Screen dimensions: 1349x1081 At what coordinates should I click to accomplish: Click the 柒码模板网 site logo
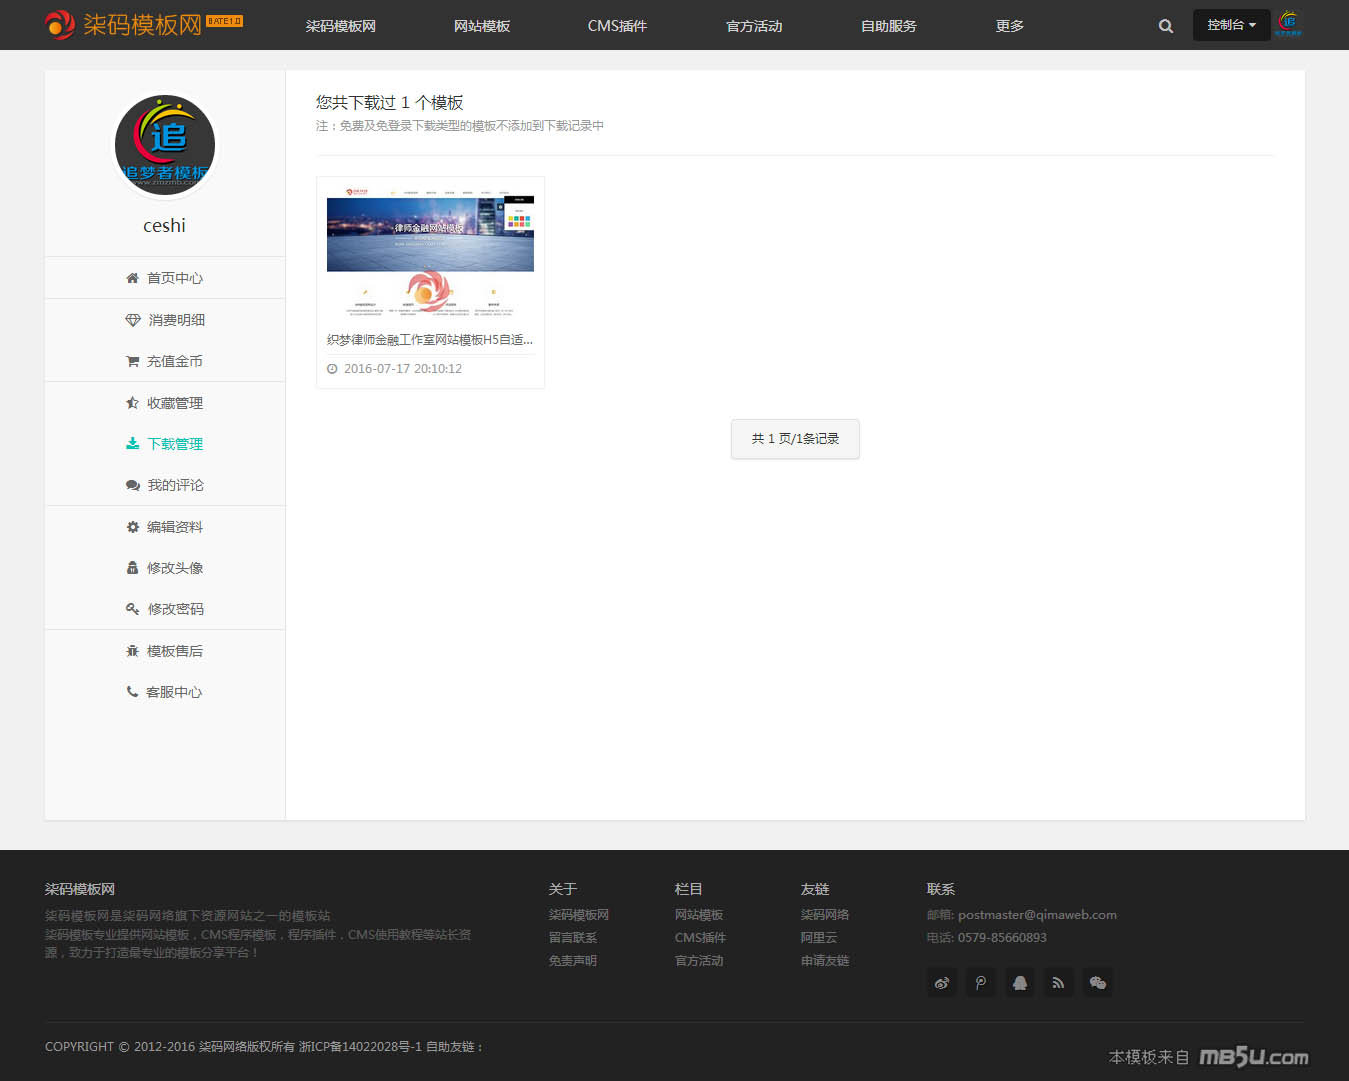[x=143, y=24]
